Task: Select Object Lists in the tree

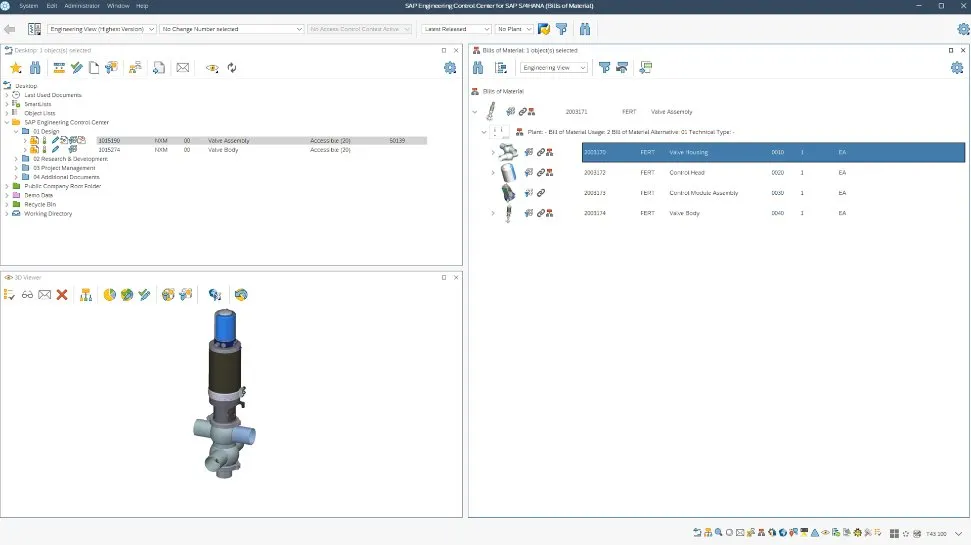Action: click(x=40, y=113)
